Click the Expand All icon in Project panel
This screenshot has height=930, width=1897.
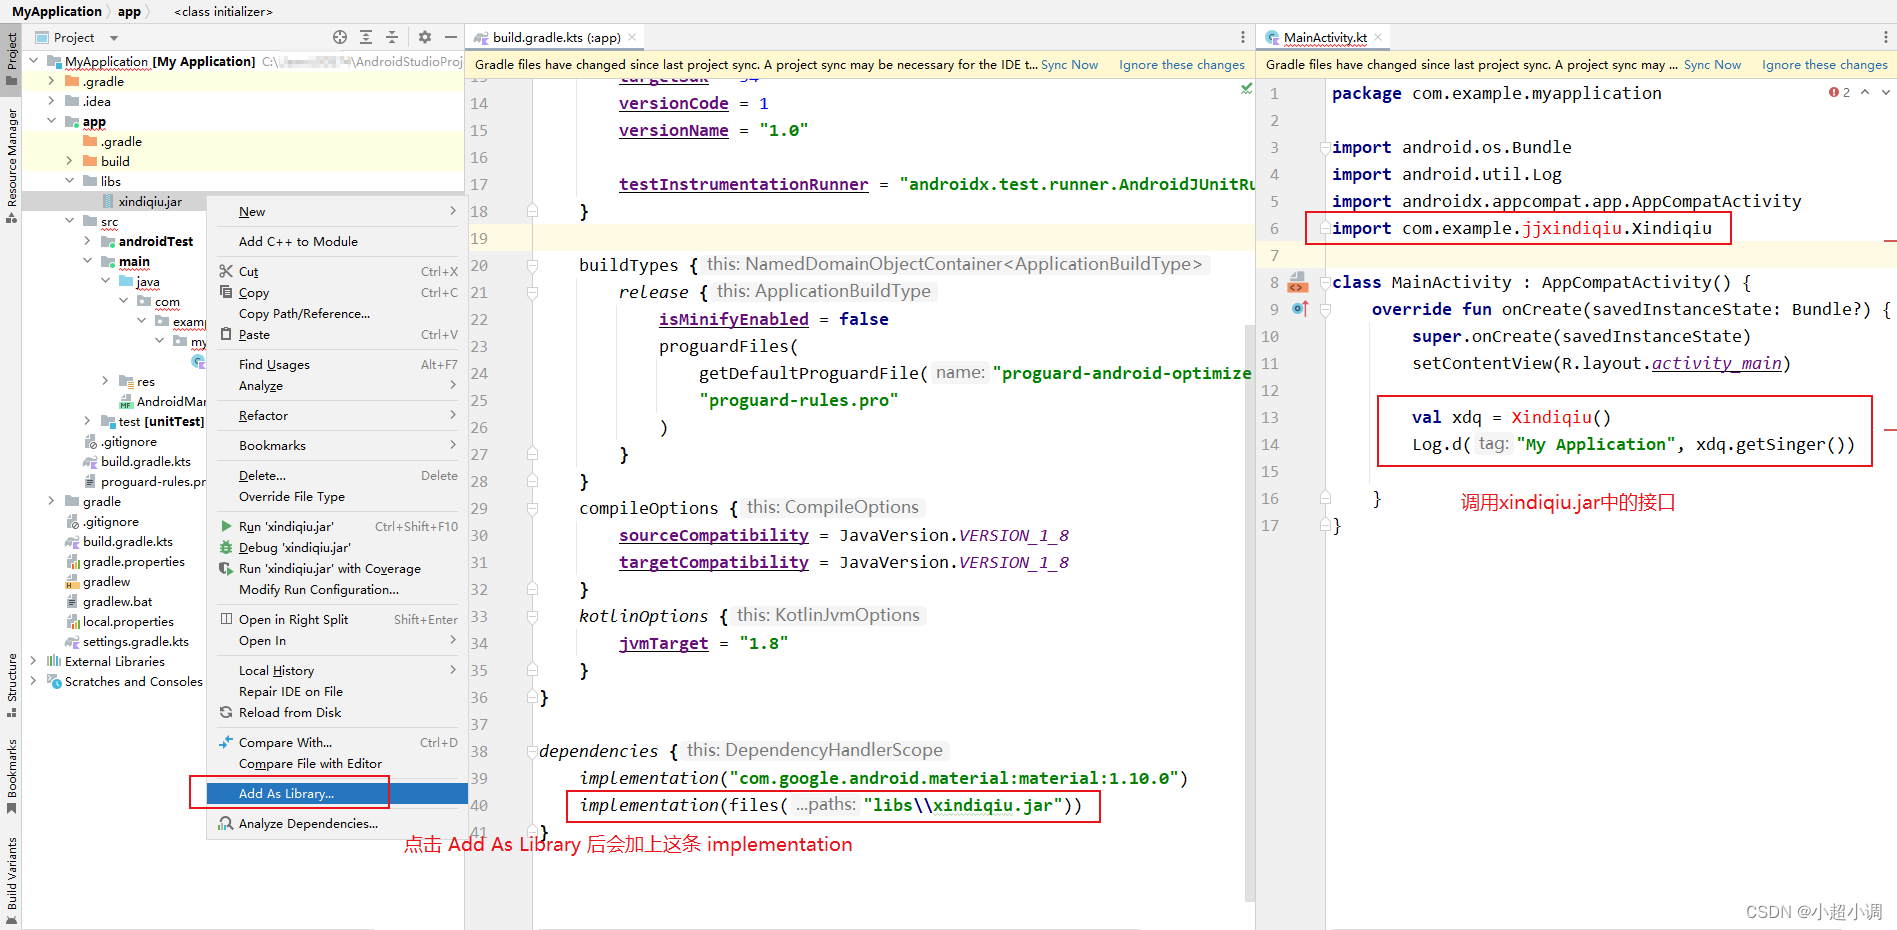click(x=366, y=37)
